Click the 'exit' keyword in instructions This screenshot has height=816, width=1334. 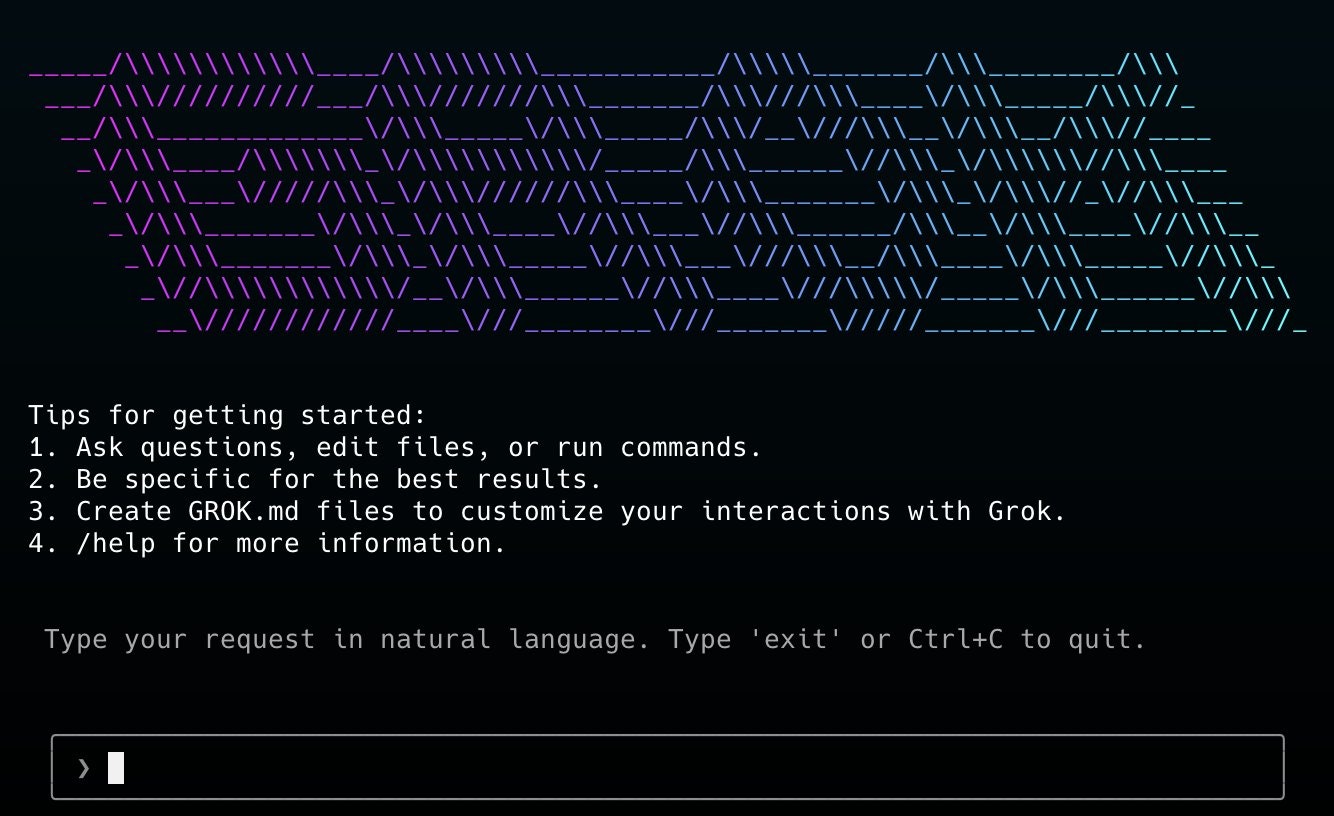tap(797, 639)
